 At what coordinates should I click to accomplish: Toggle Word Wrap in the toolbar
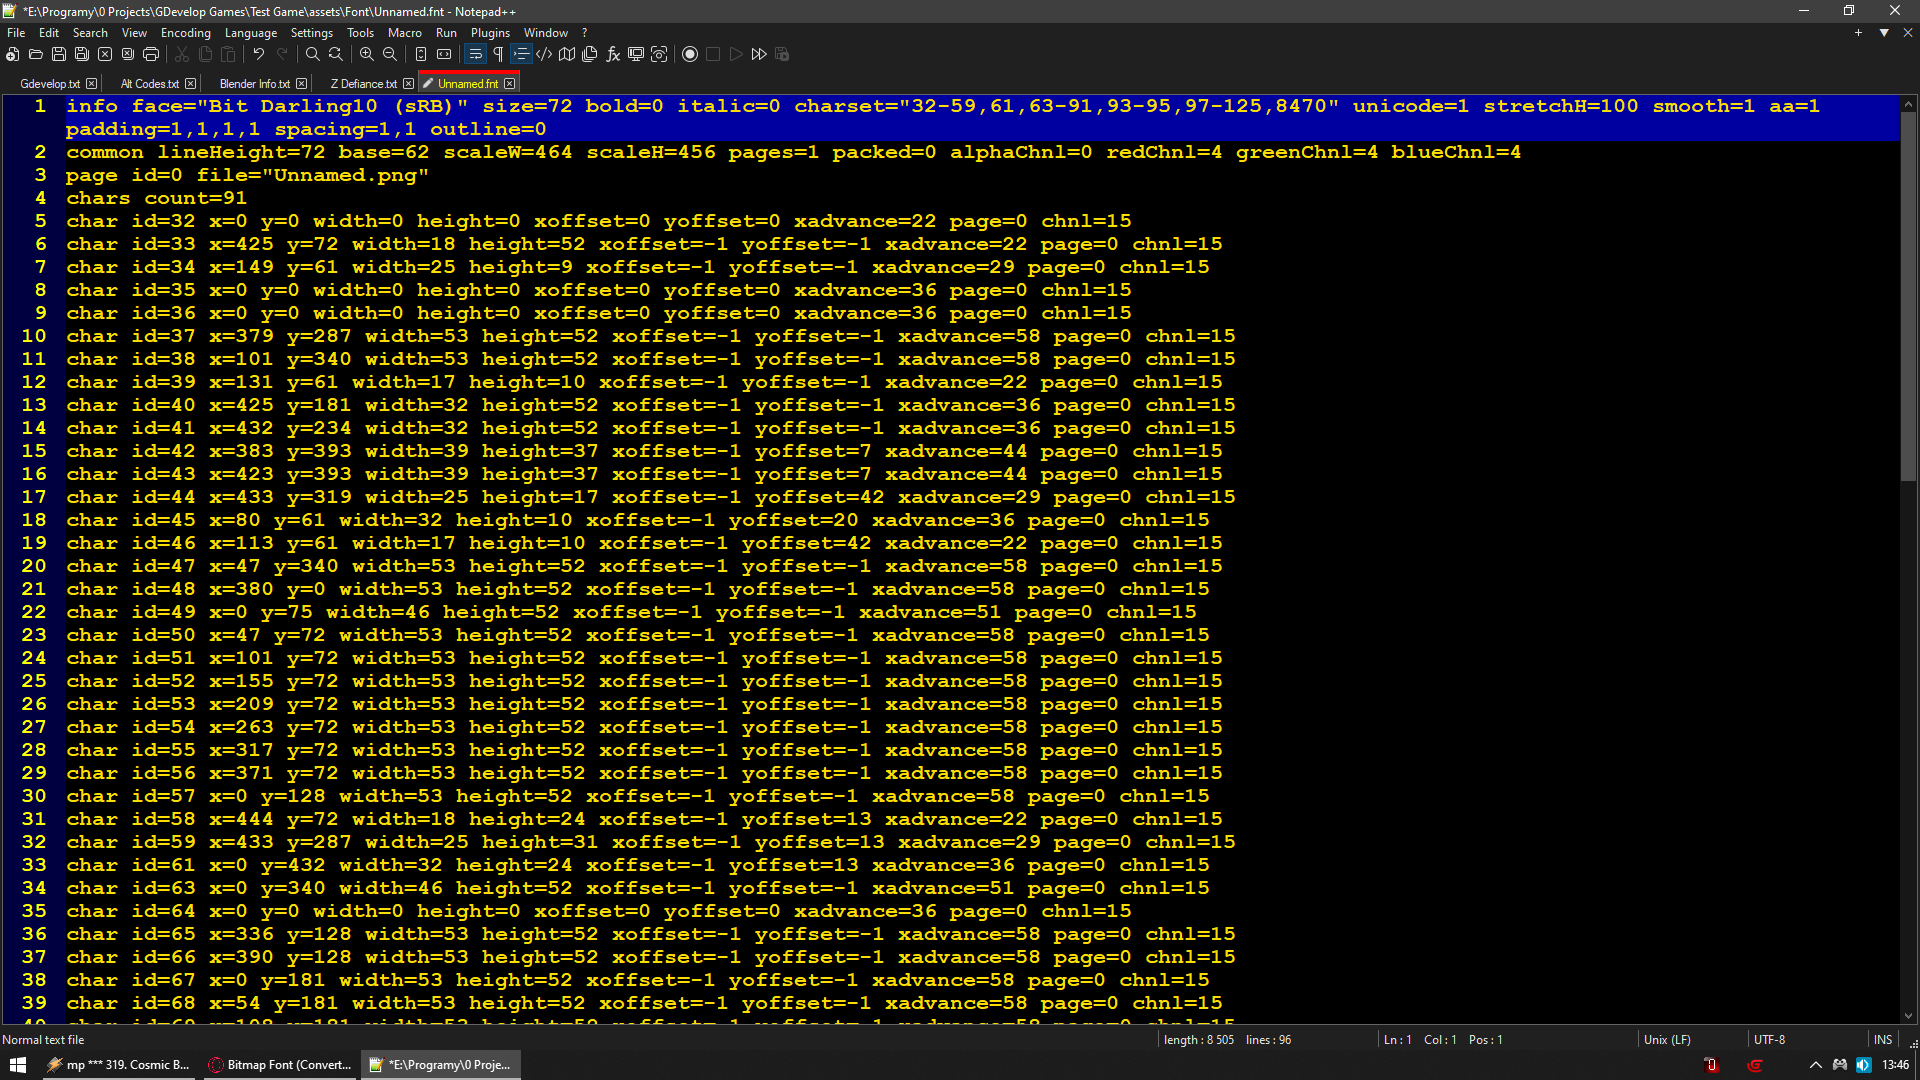click(475, 54)
